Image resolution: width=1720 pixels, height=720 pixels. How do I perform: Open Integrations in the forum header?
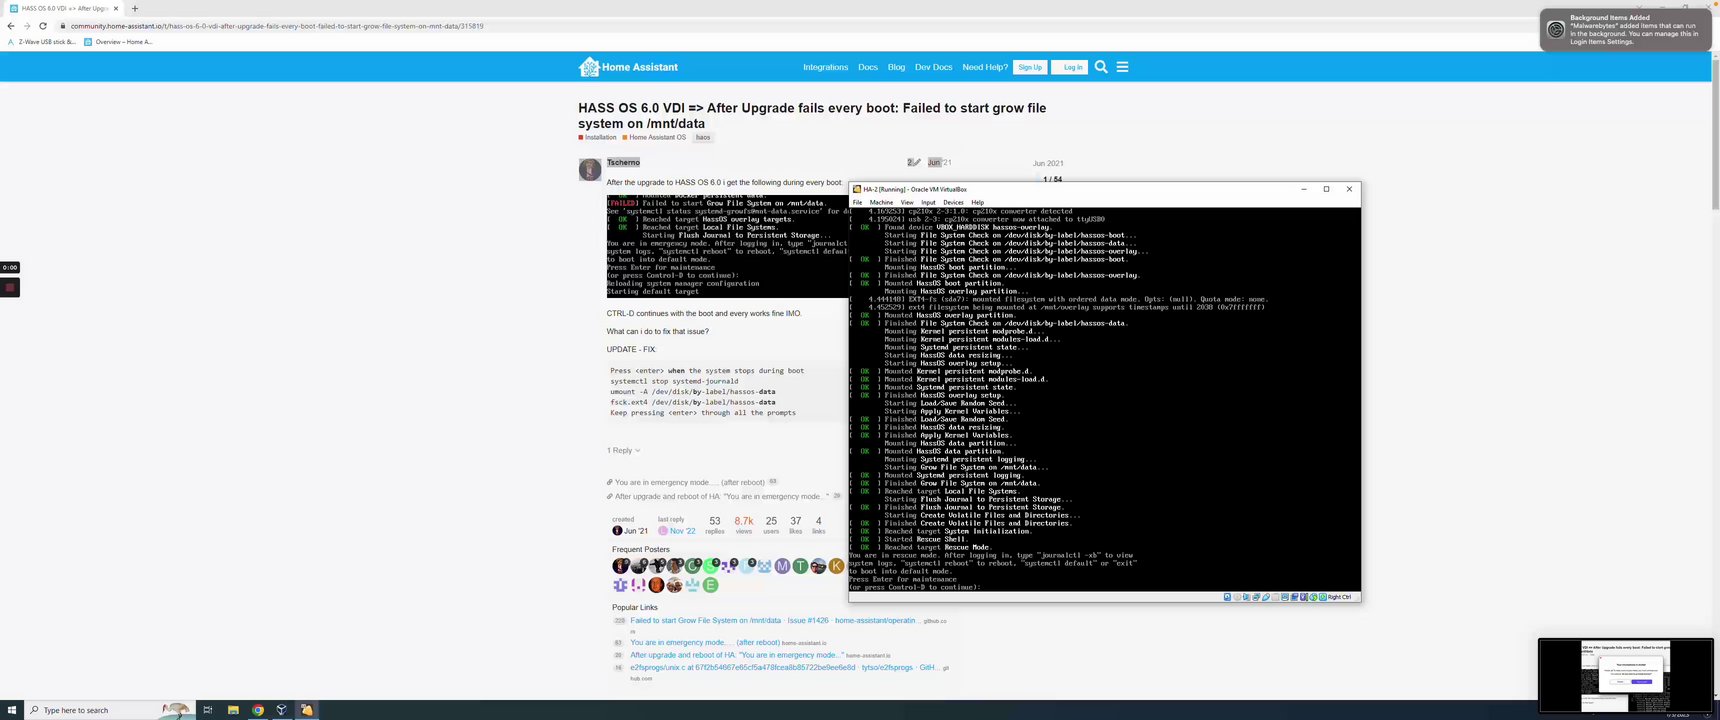pyautogui.click(x=825, y=67)
